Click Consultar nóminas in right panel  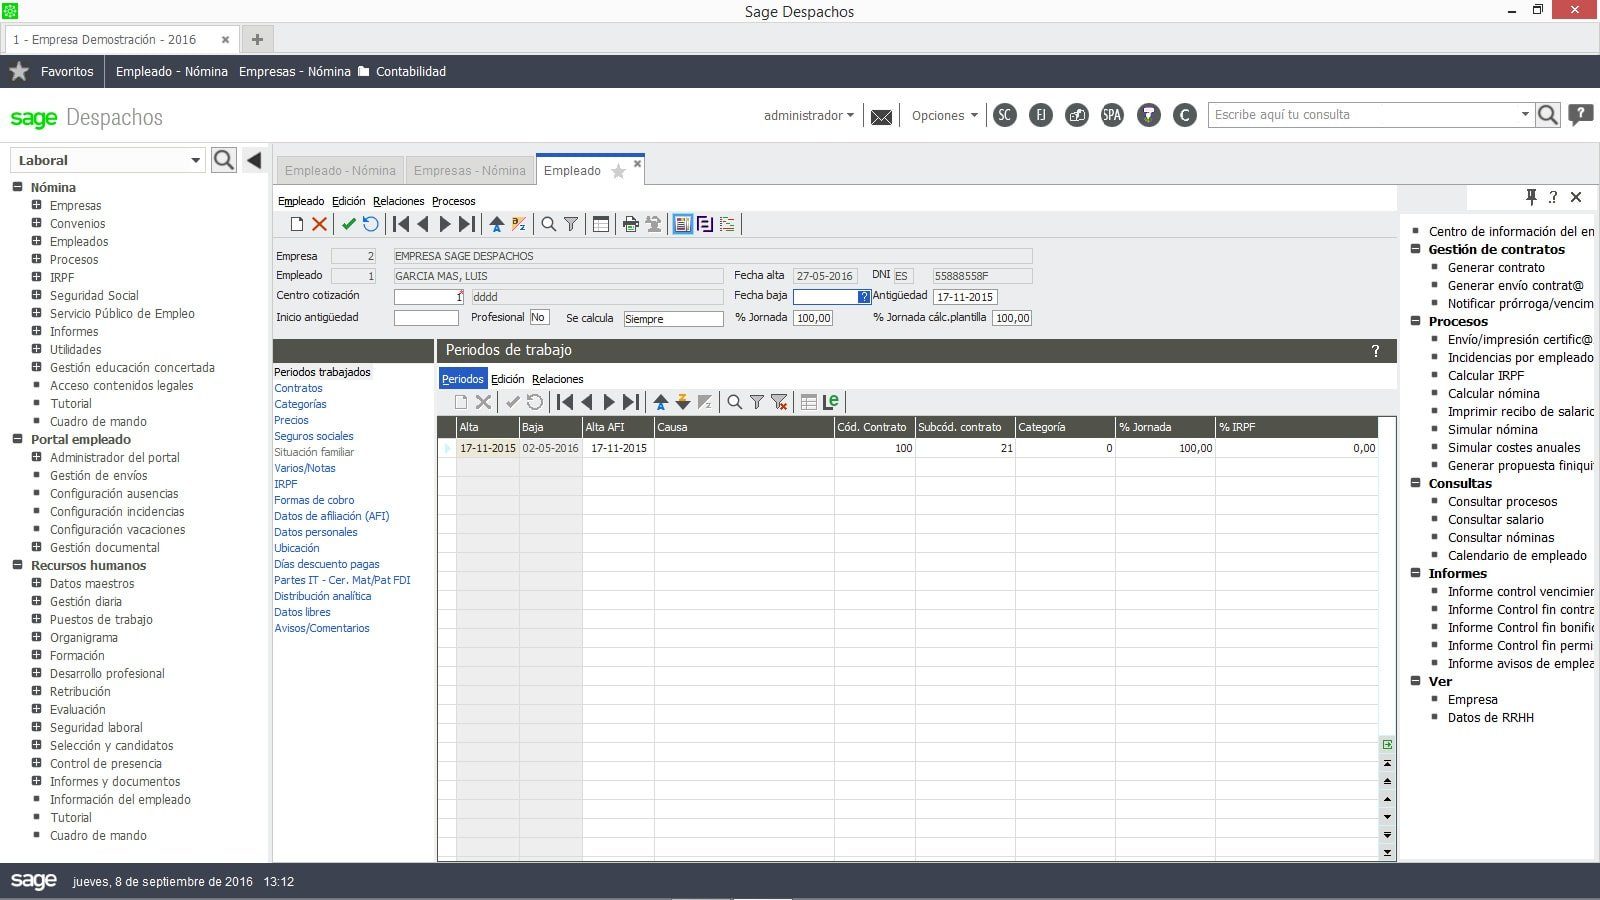1501,537
